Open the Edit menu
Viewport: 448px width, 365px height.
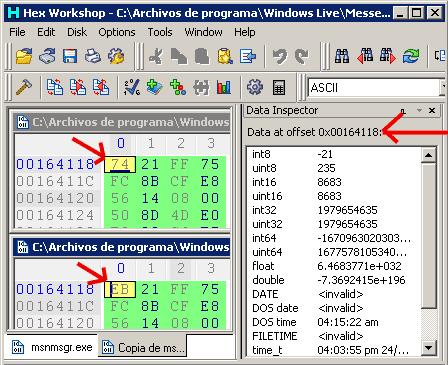point(46,32)
